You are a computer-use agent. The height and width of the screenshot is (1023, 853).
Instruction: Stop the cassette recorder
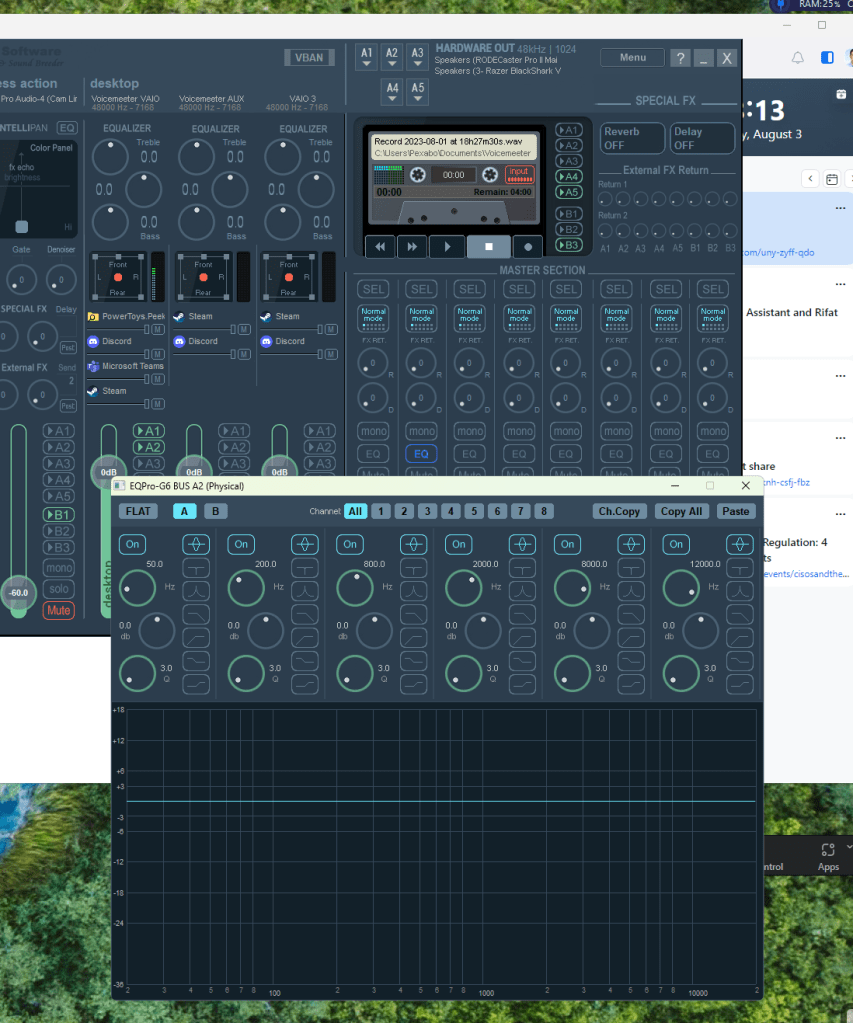(489, 247)
